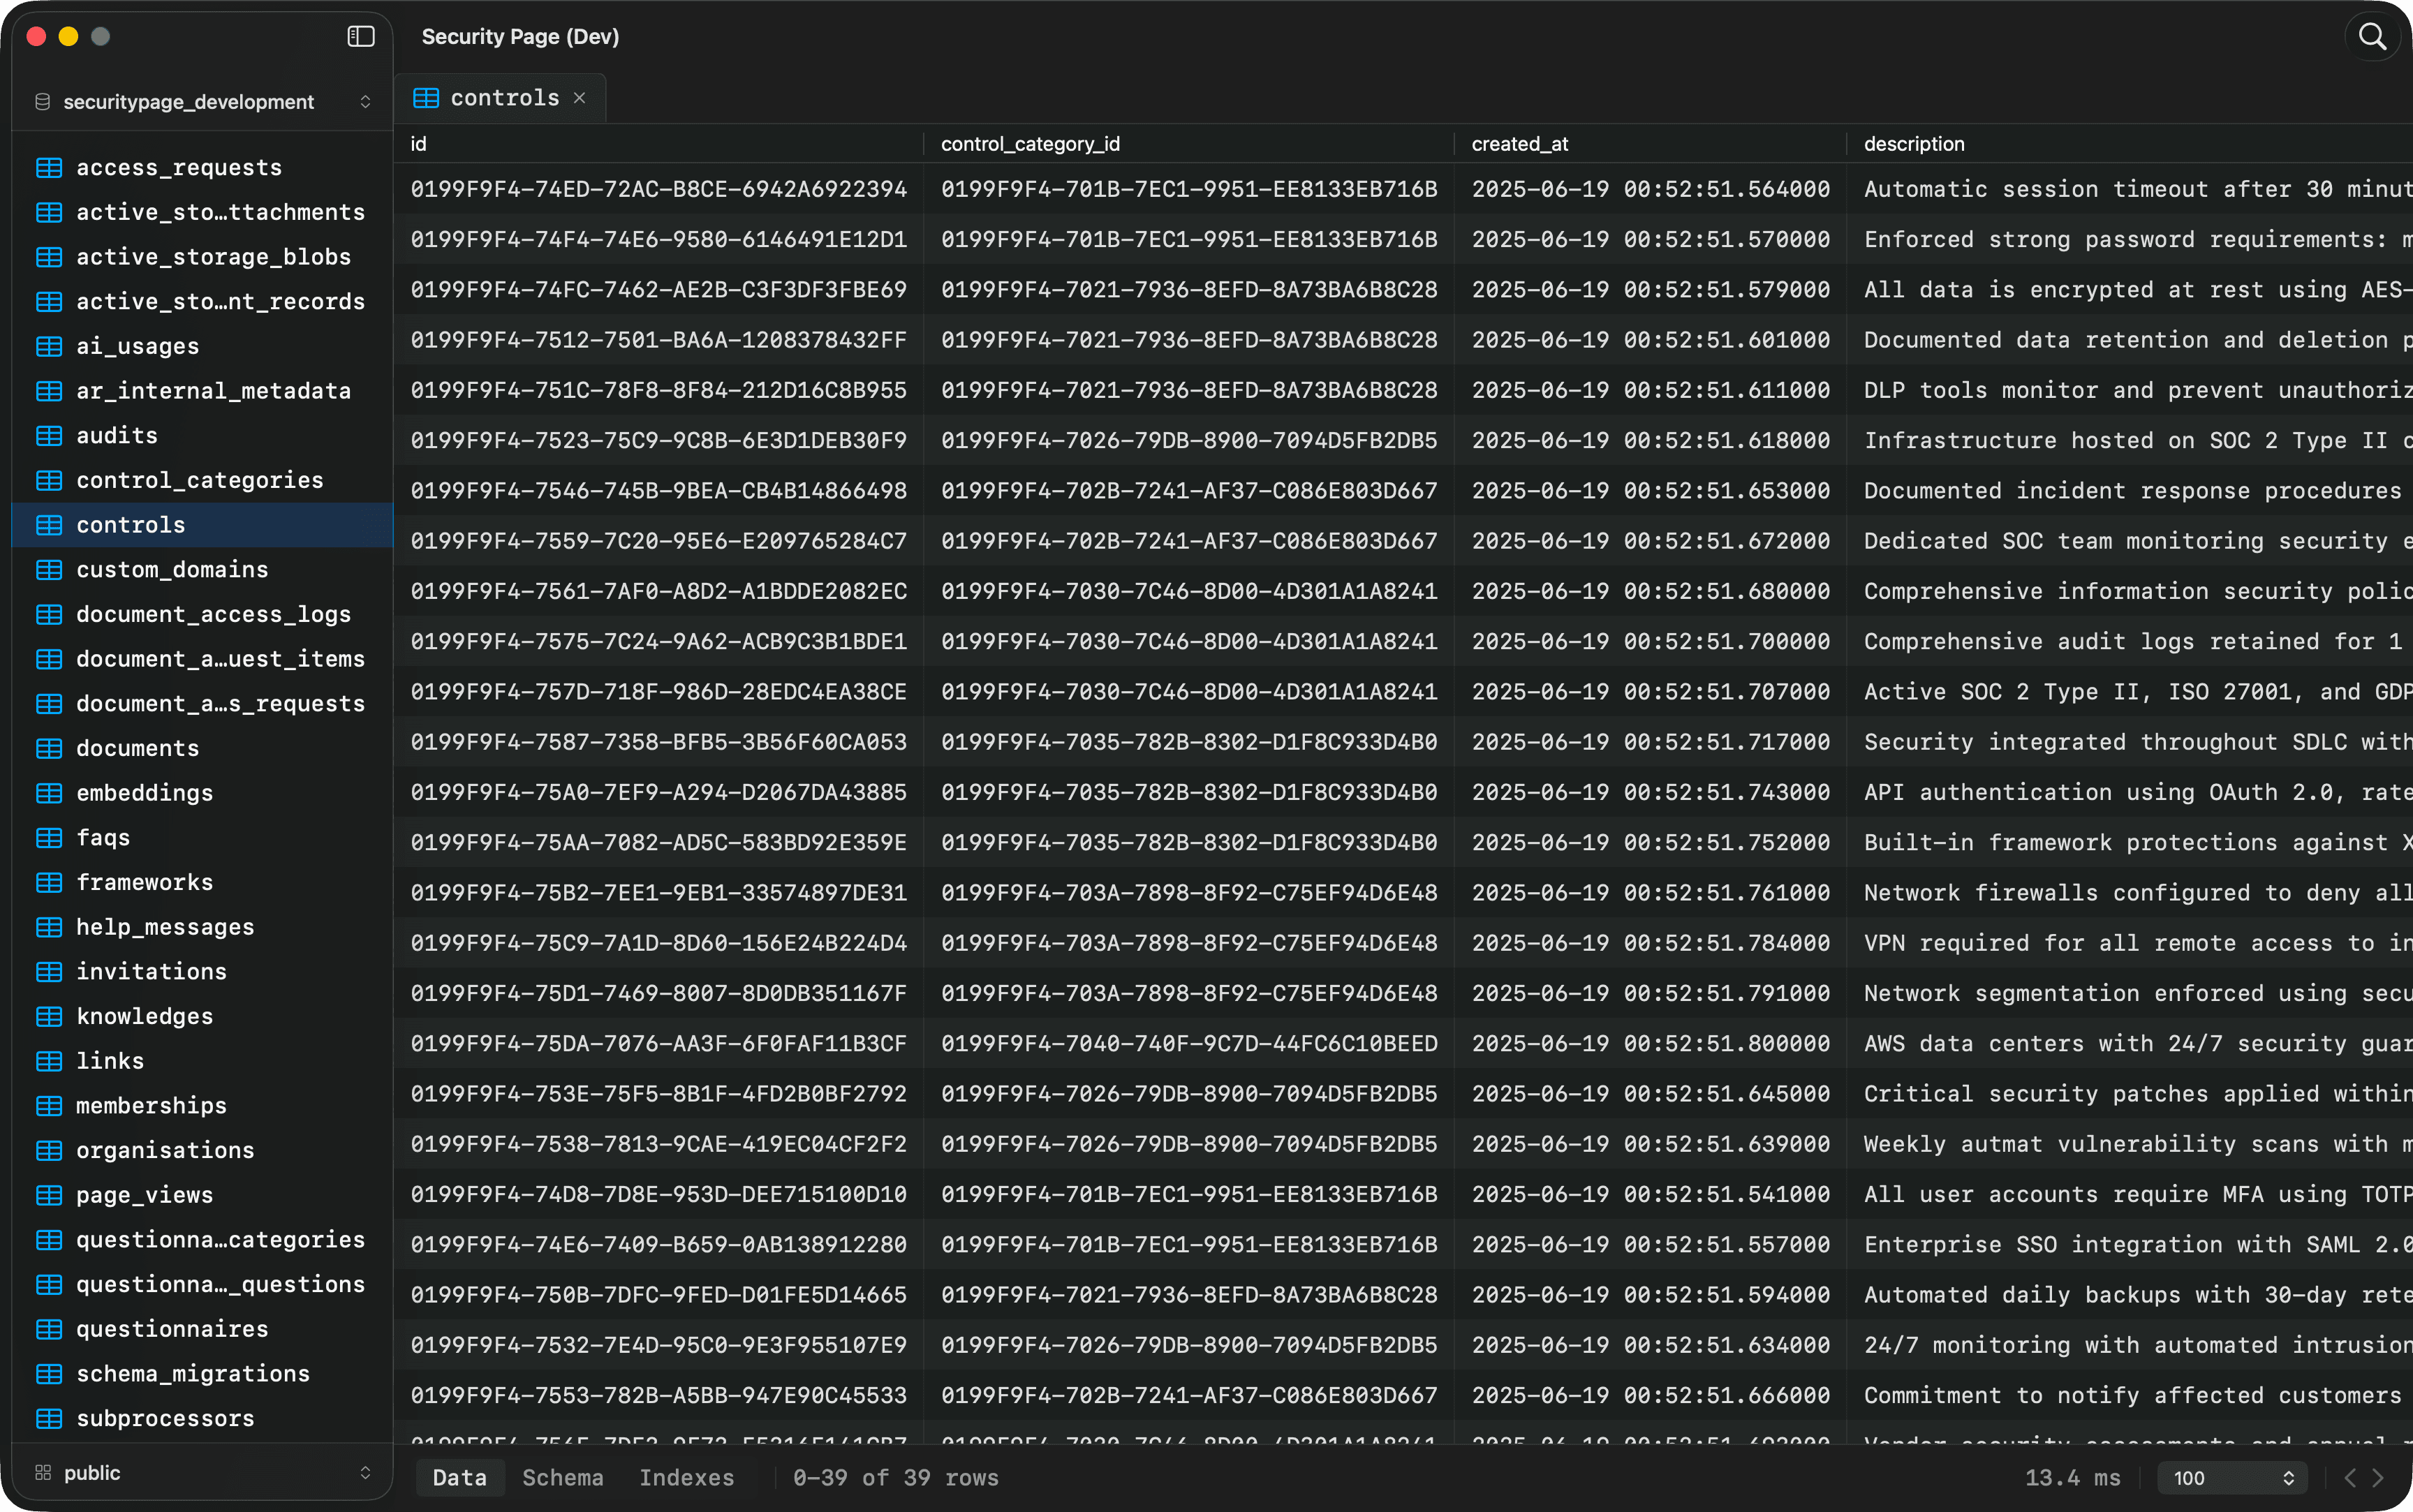Click the table icon next to embeddings
The image size is (2413, 1512).
(48, 792)
